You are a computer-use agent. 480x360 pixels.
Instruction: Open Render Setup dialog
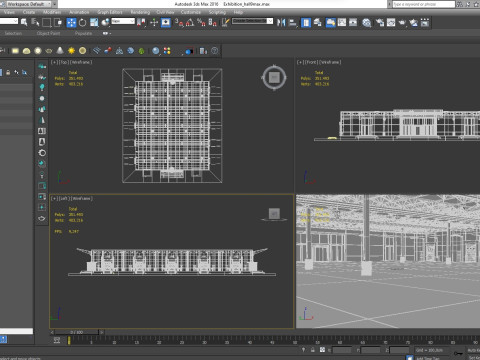pyautogui.click(x=380, y=22)
